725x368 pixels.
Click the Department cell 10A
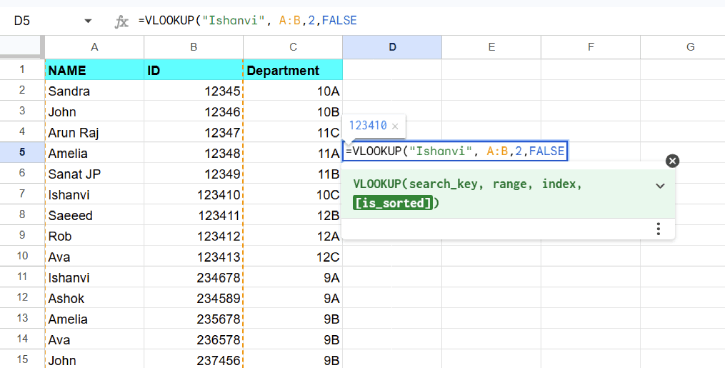293,91
